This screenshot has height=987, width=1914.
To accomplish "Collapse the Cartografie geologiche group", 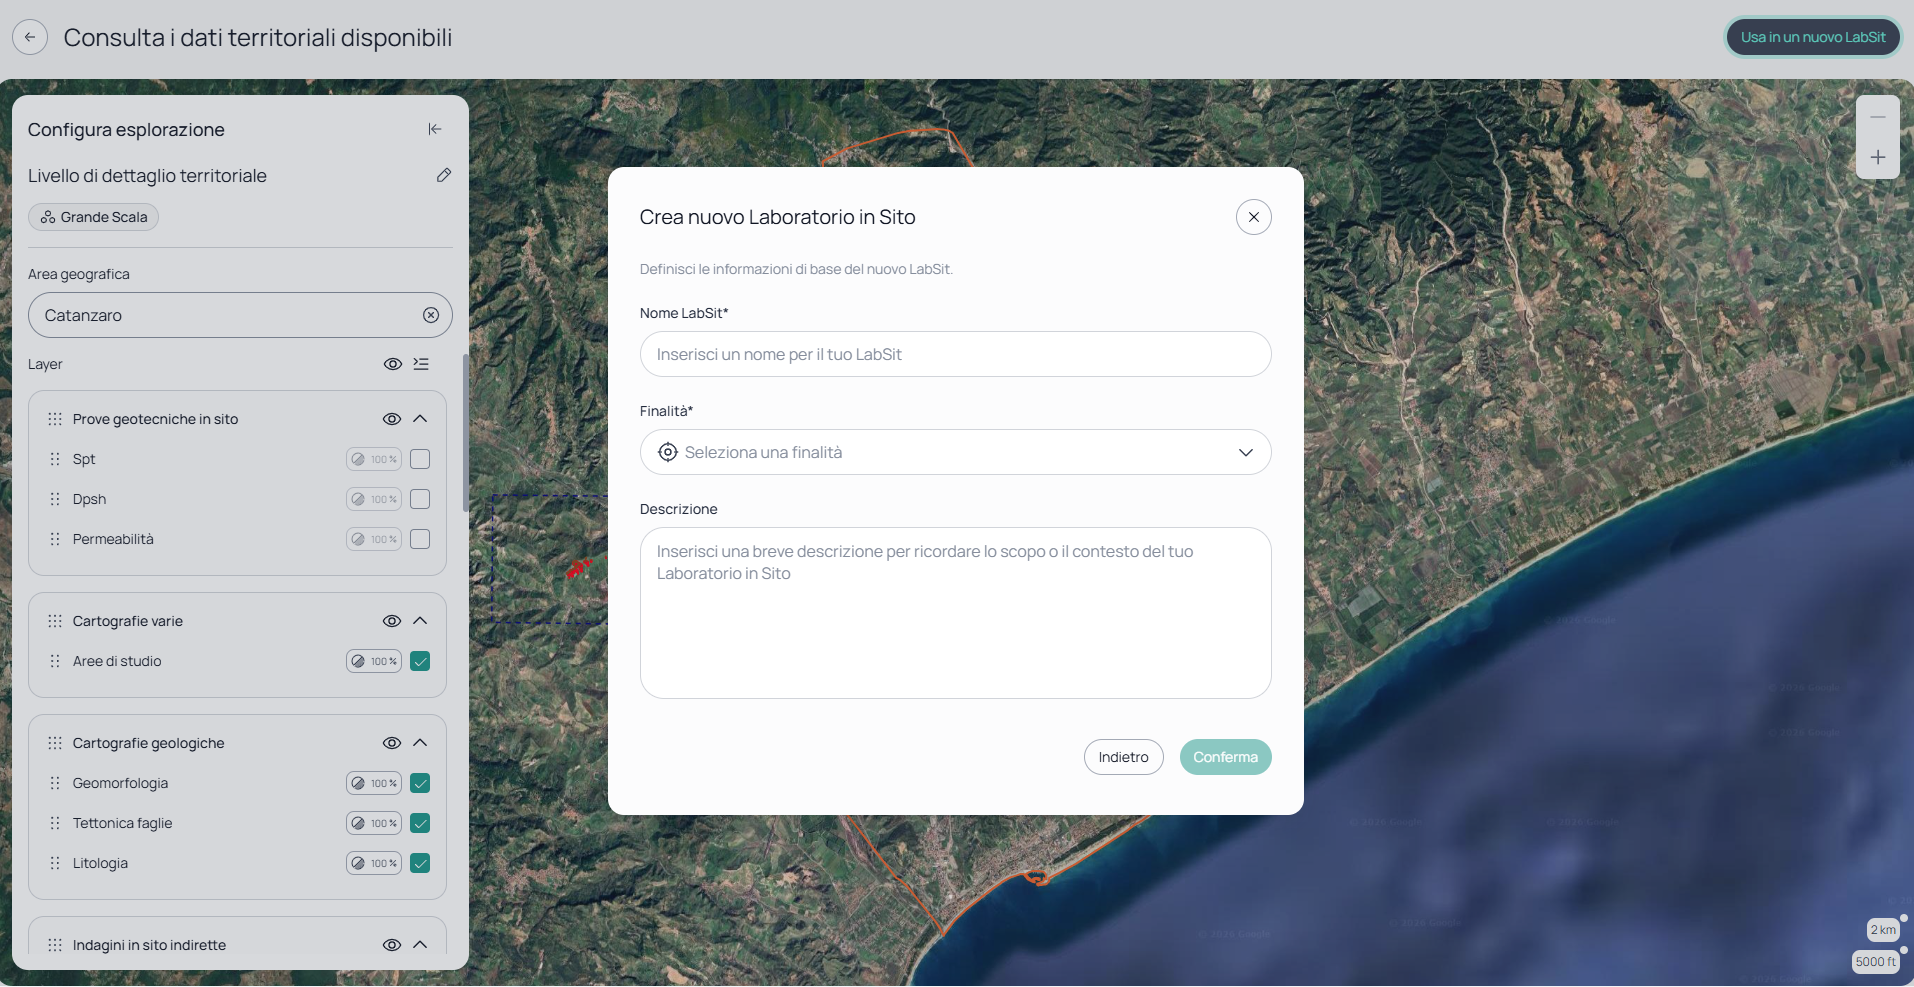I will point(420,743).
